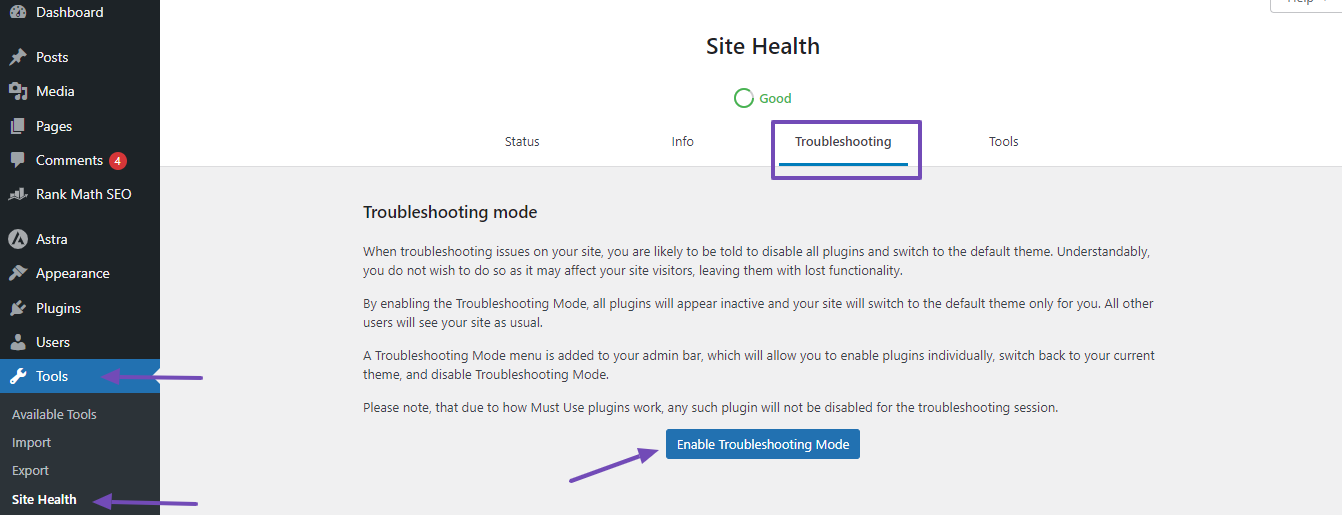Go to the Media library menu
Viewport: 1342px width, 515px height.
pos(80,91)
